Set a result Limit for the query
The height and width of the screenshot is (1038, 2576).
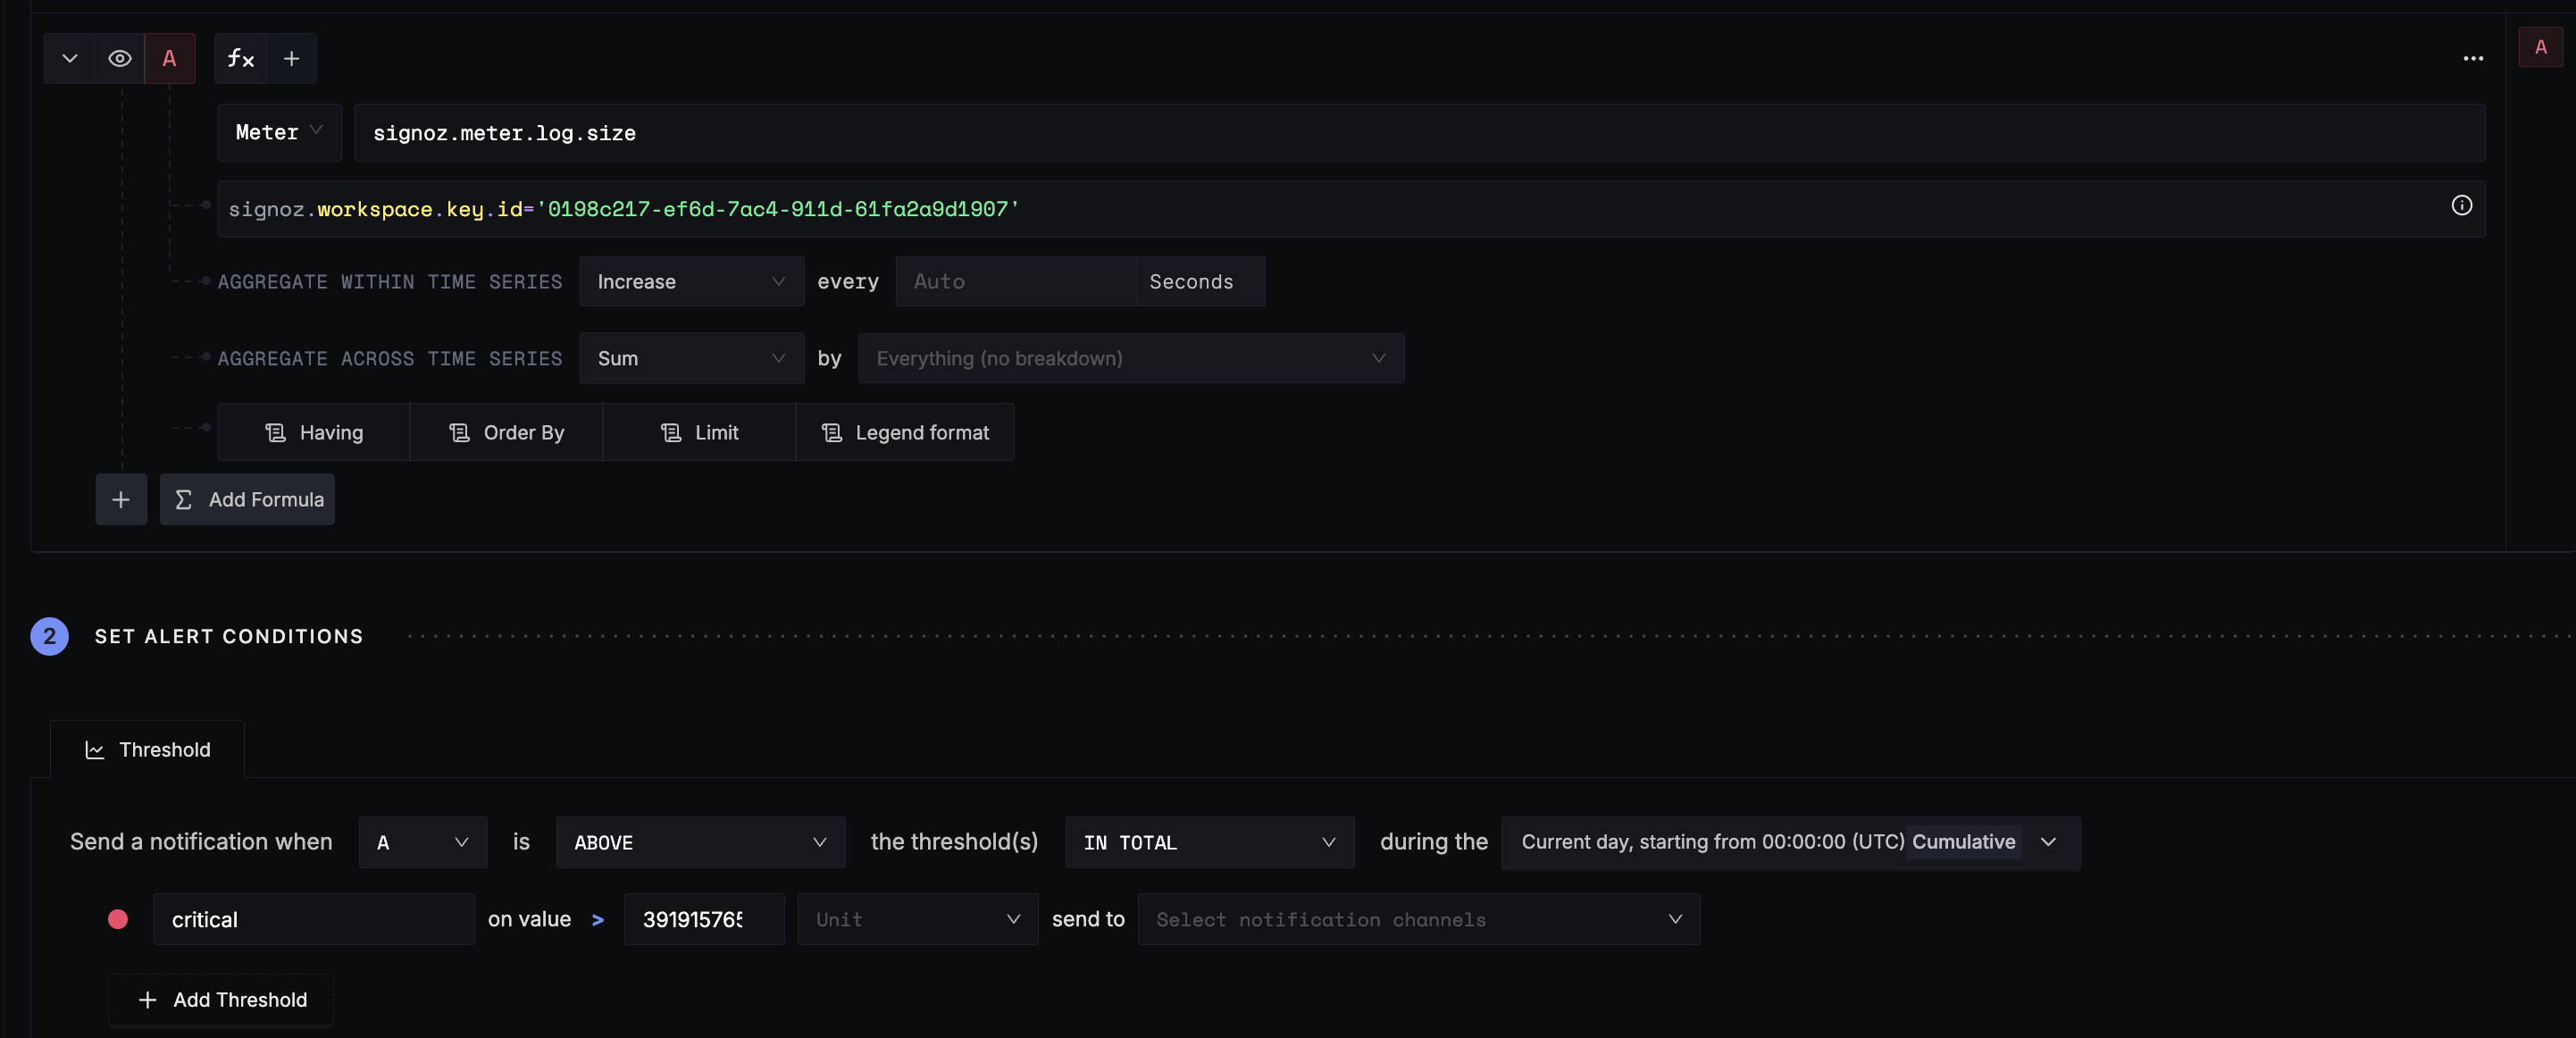699,432
